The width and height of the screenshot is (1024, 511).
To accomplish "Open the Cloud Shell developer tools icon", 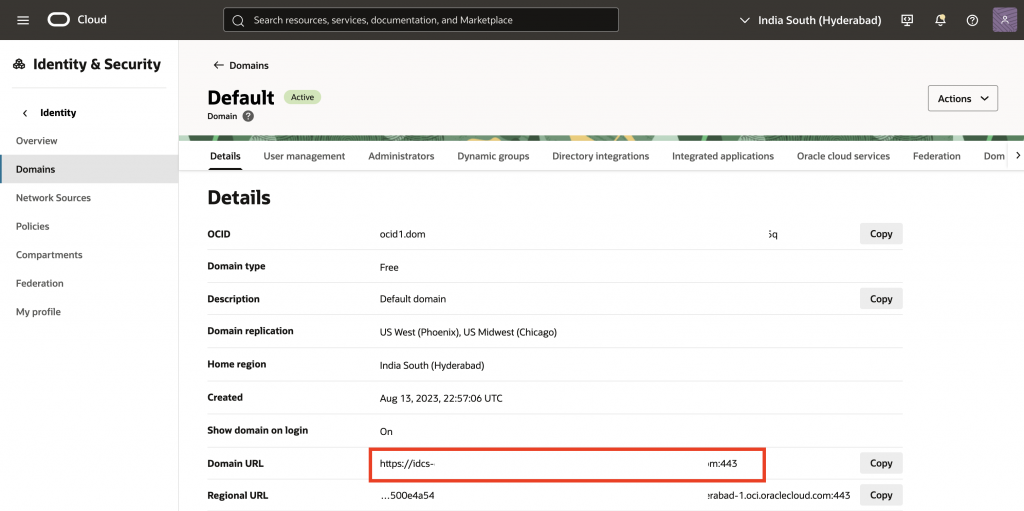I will coord(907,20).
